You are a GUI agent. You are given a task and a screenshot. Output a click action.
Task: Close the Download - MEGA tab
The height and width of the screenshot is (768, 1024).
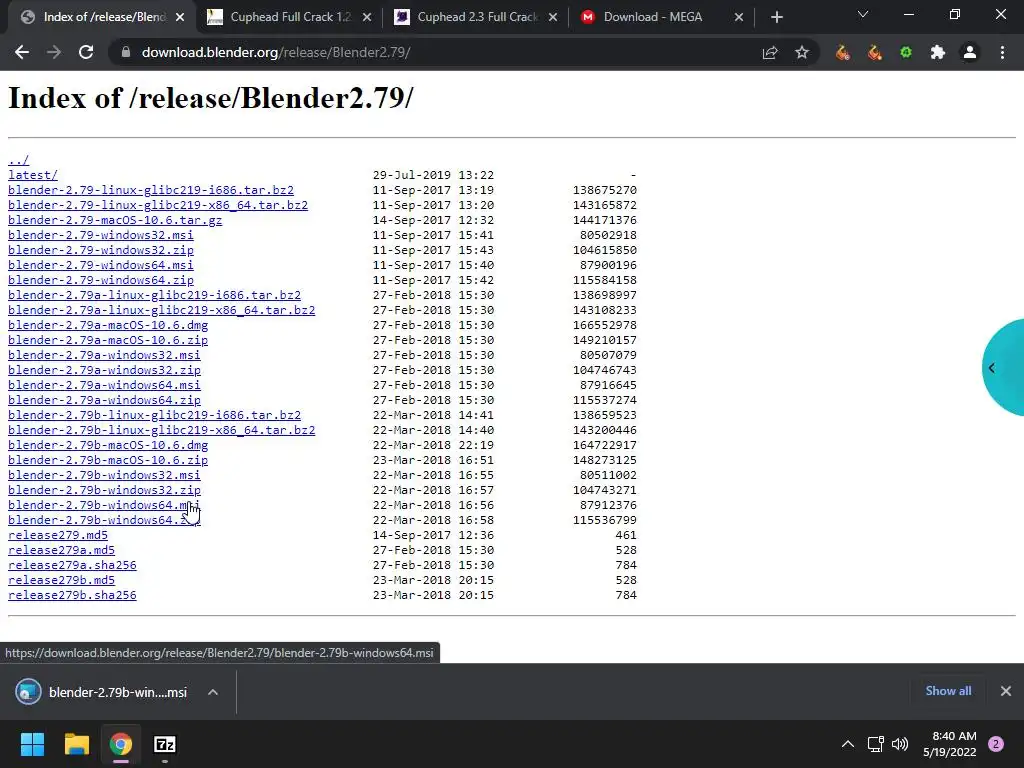[x=739, y=17]
